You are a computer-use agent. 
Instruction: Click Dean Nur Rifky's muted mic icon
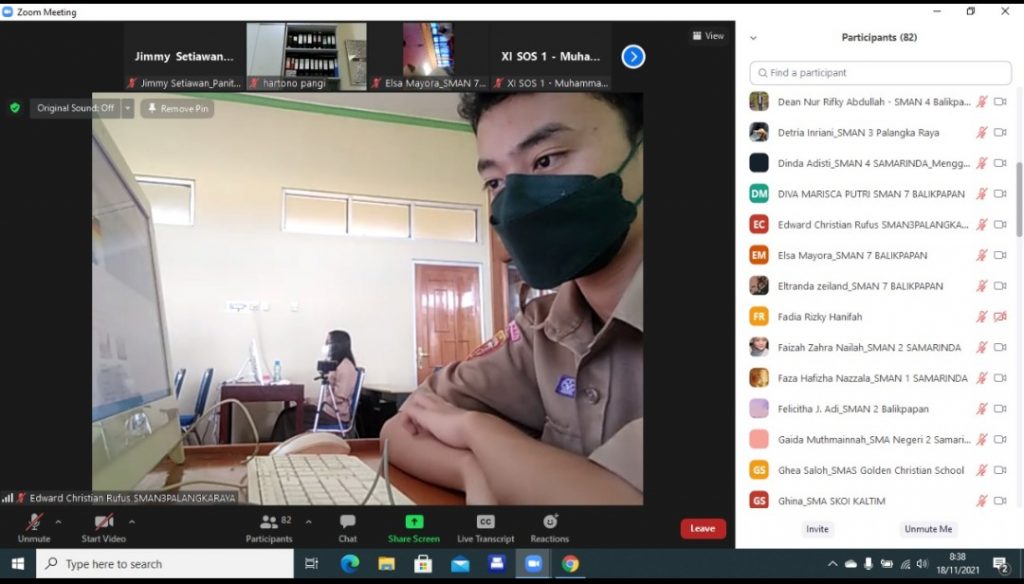[982, 102]
